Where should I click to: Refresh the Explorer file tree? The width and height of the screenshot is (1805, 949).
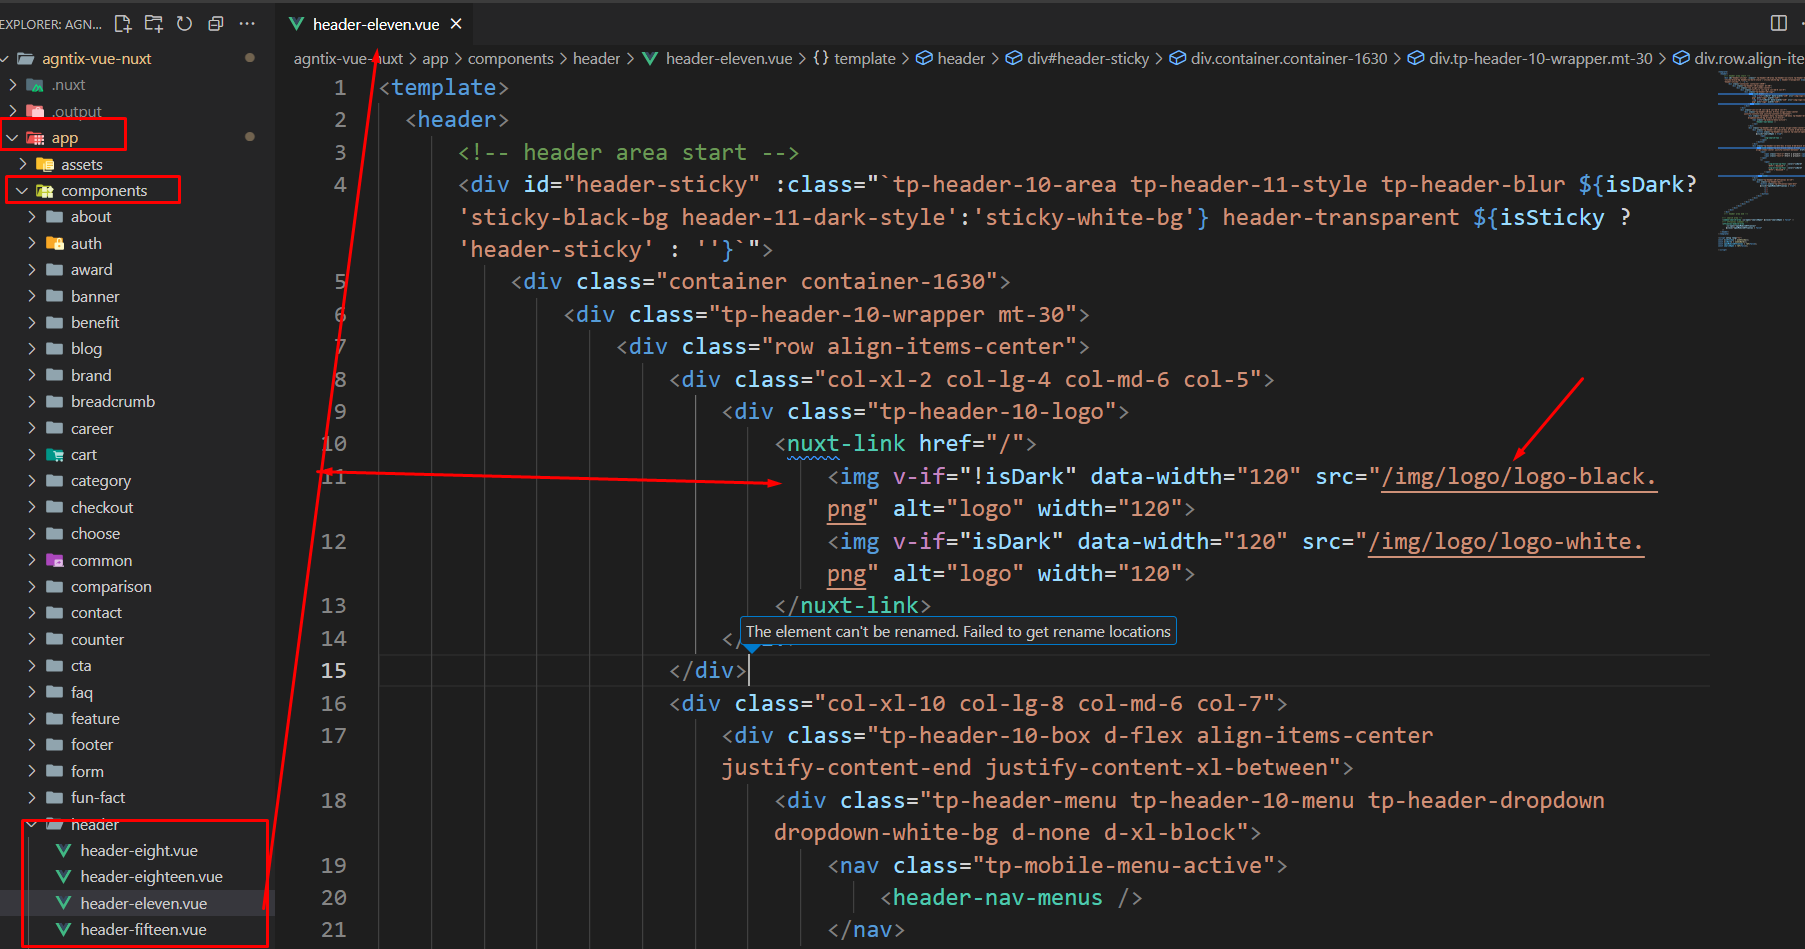(x=185, y=23)
